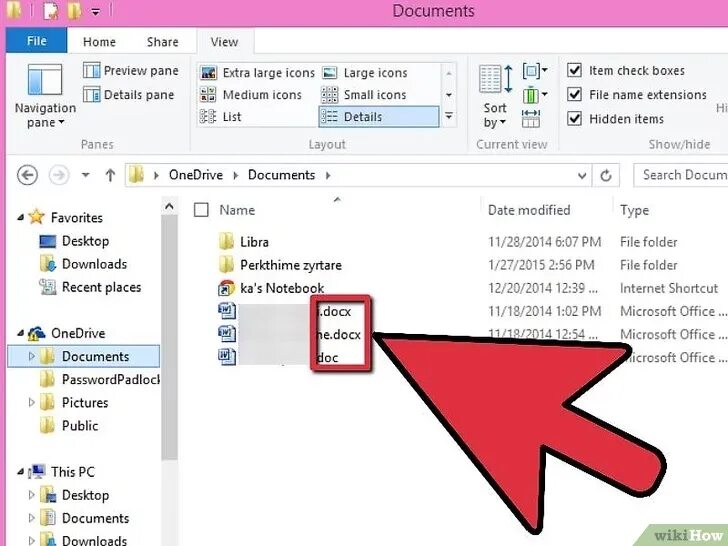Expand the chevron after Documents in address bar
The image size is (728, 546).
(328, 175)
